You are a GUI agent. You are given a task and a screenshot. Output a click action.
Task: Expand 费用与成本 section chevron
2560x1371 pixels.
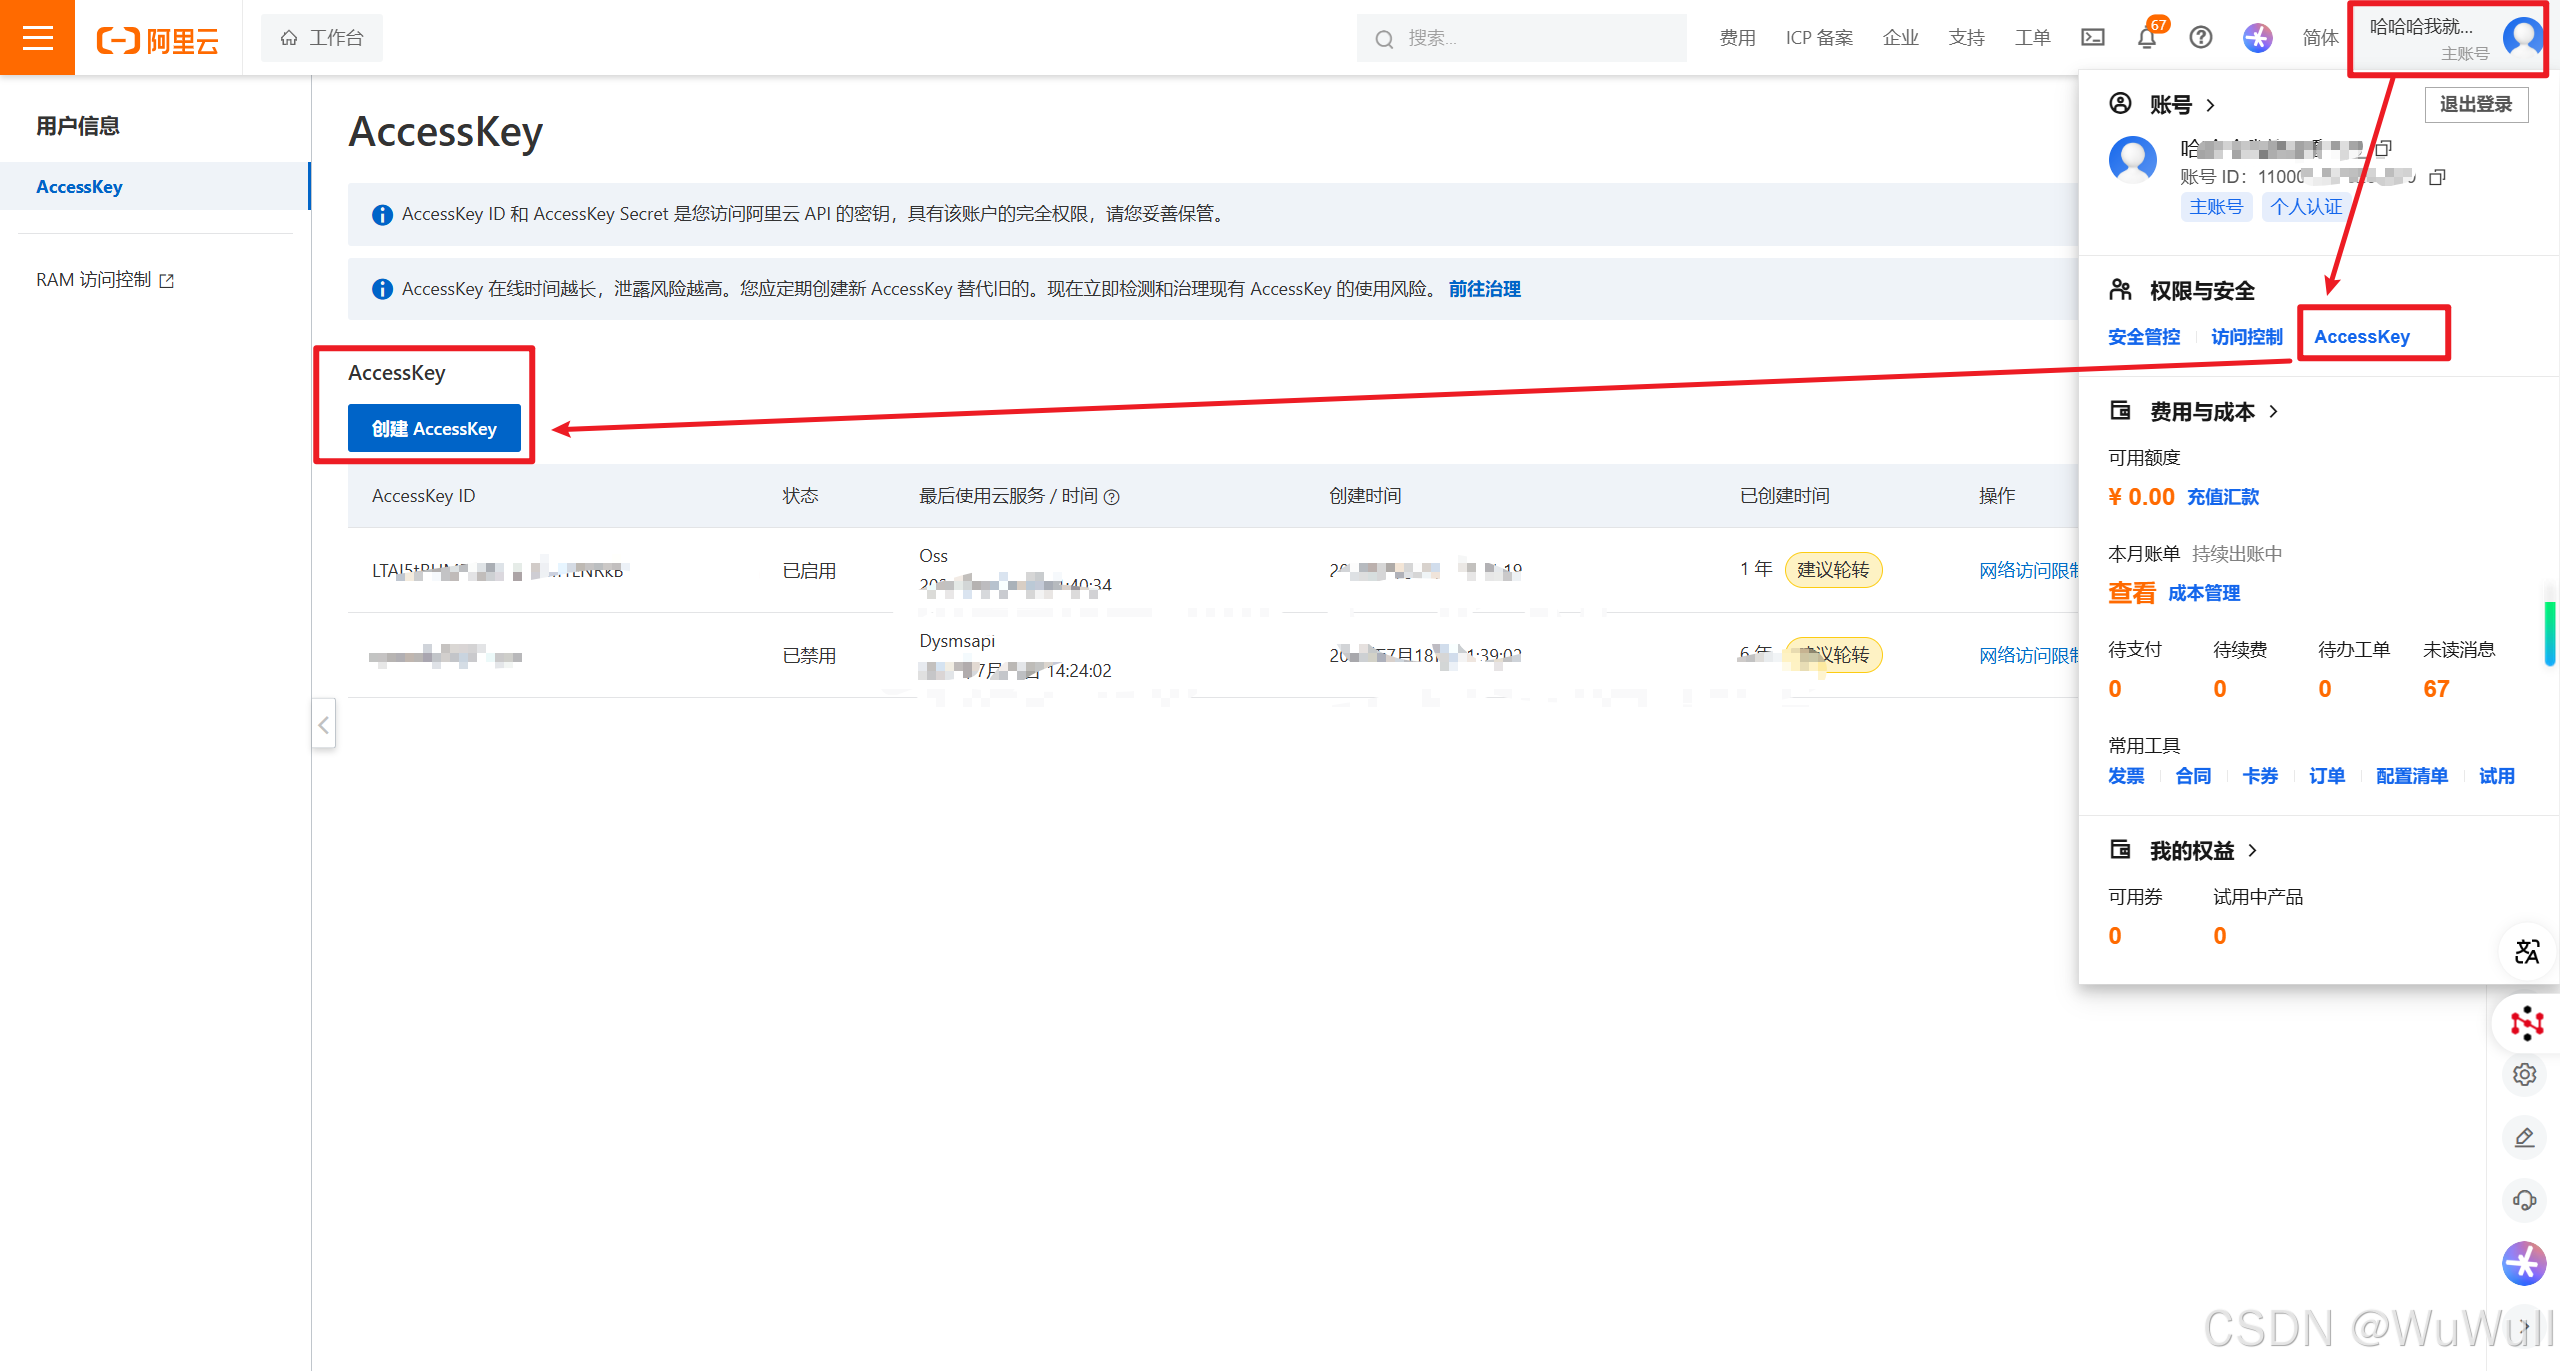point(2273,412)
